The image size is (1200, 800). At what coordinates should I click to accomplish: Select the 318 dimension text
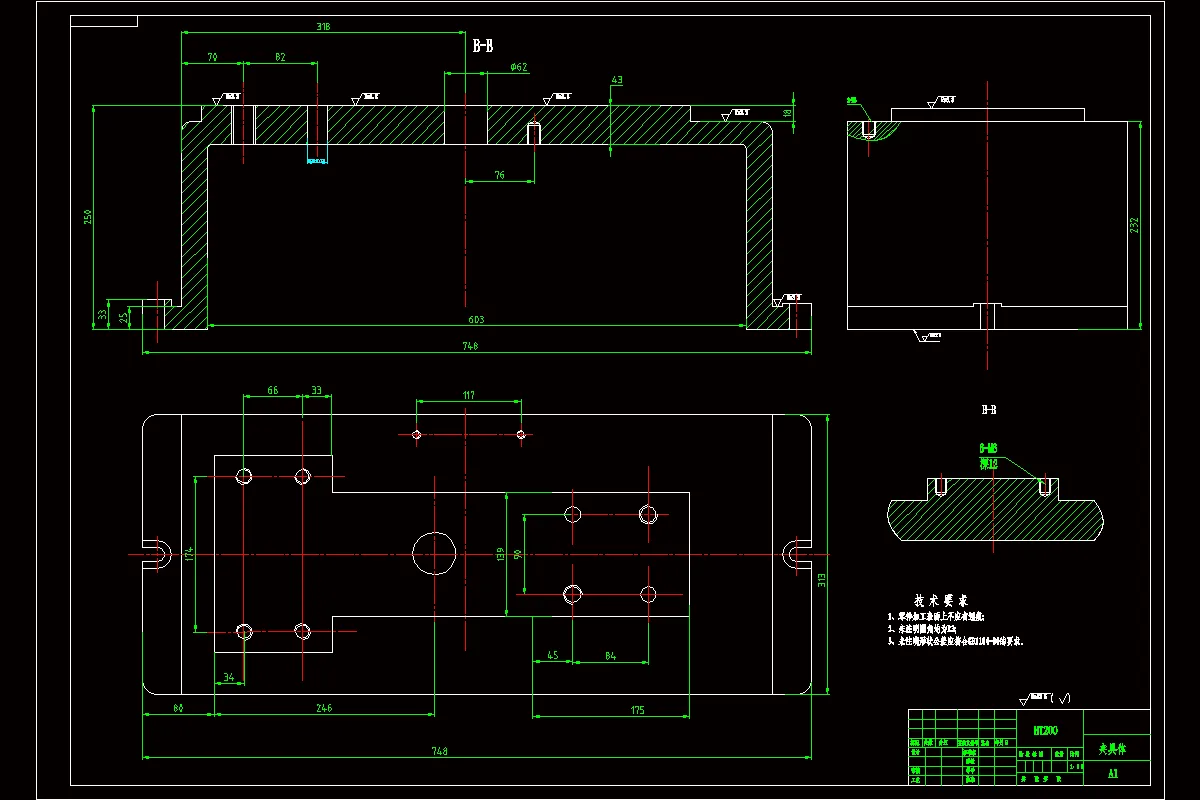323,28
